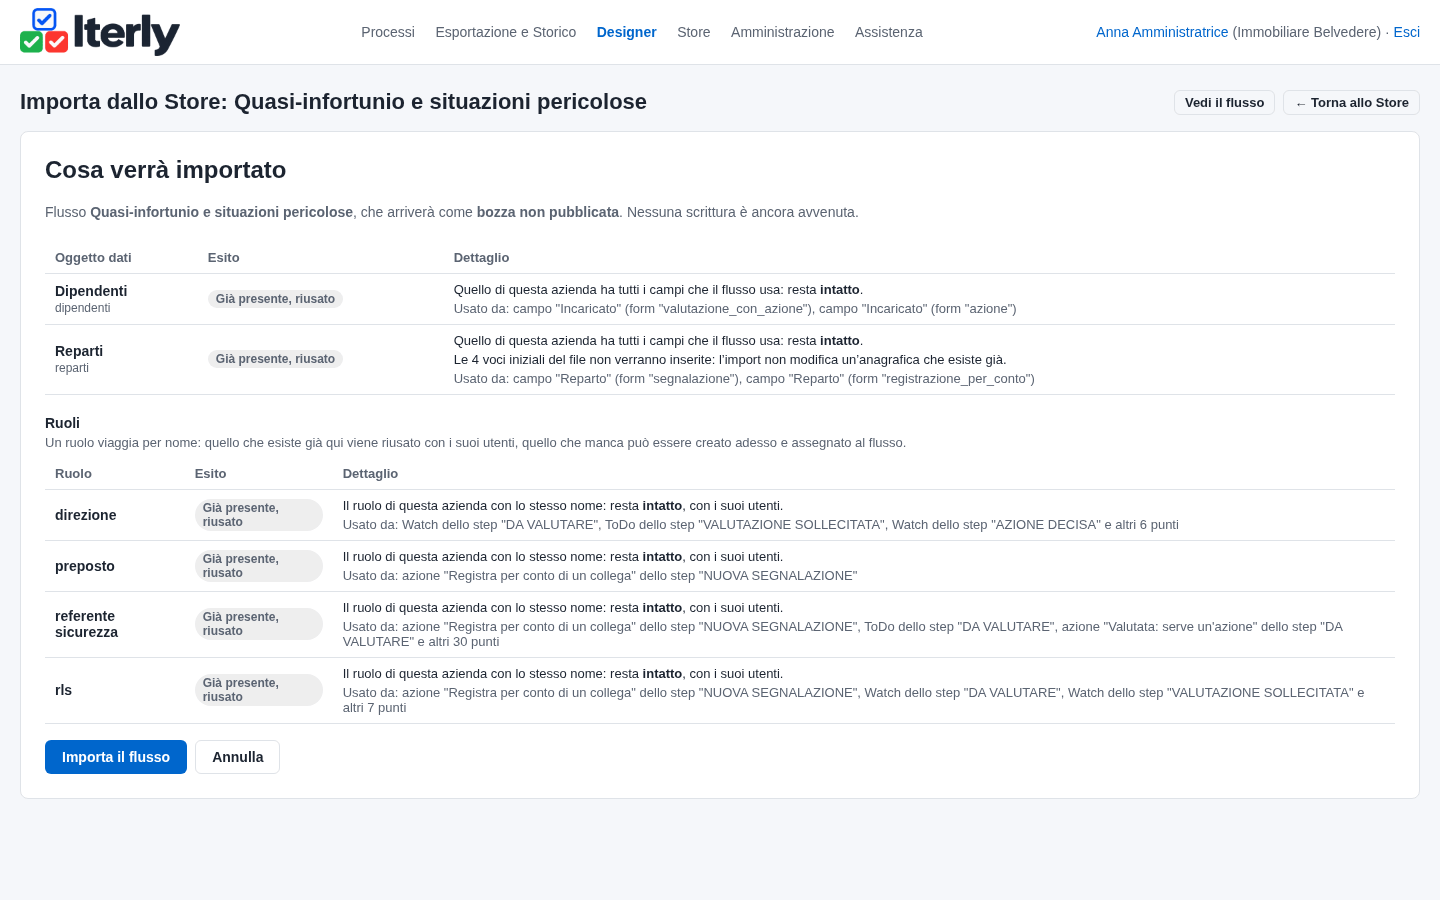Click the Importa il flusso button
The width and height of the screenshot is (1440, 900).
point(116,757)
